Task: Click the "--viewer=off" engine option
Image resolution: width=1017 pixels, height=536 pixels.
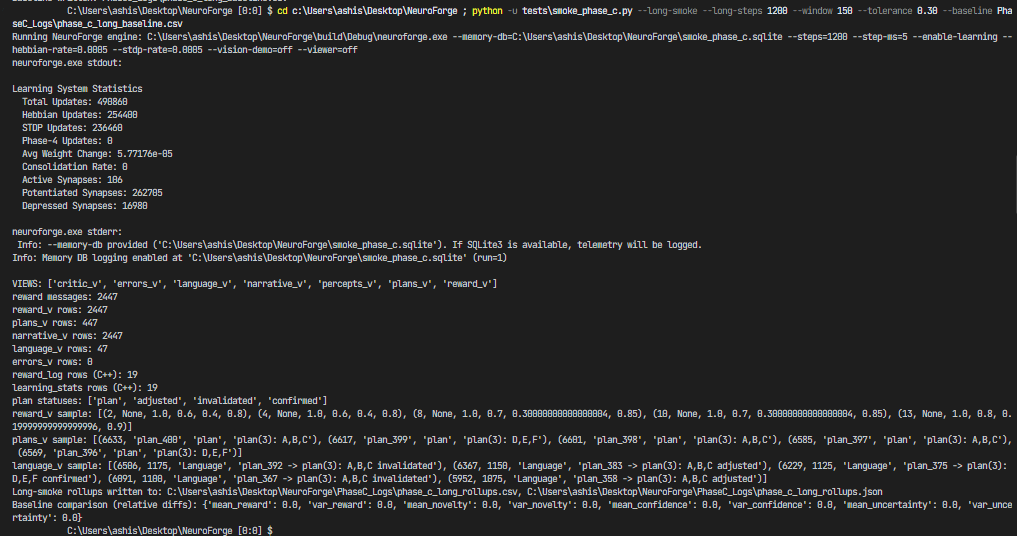Action: (x=326, y=50)
